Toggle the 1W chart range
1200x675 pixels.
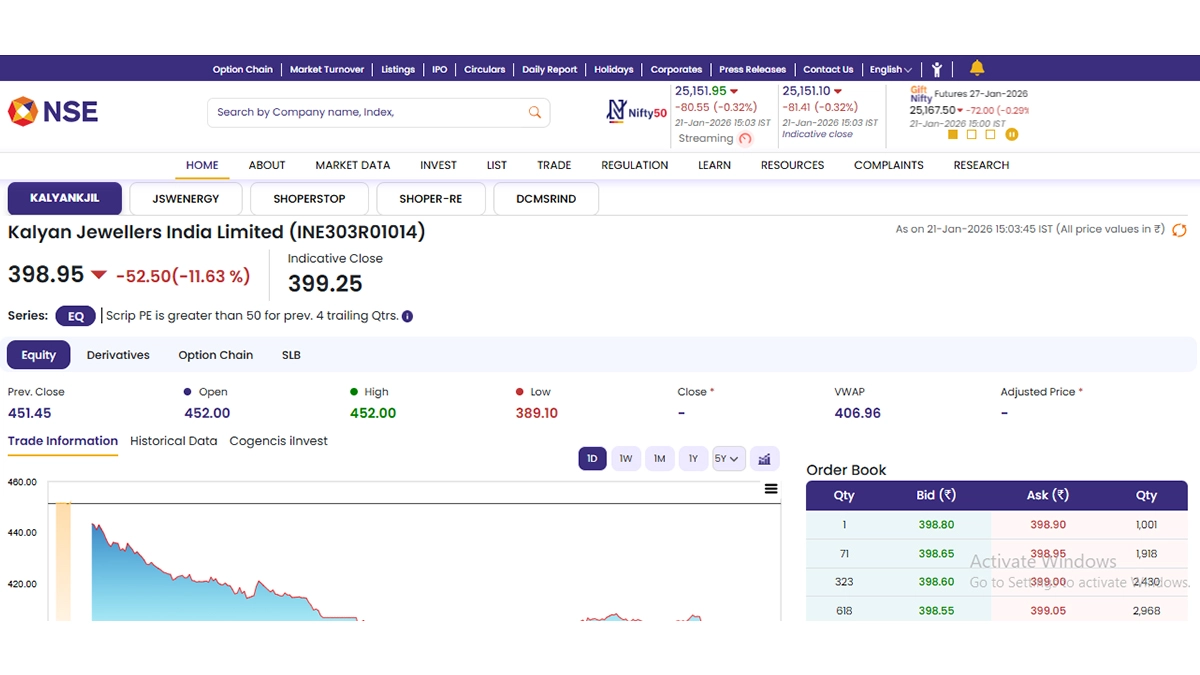(626, 459)
